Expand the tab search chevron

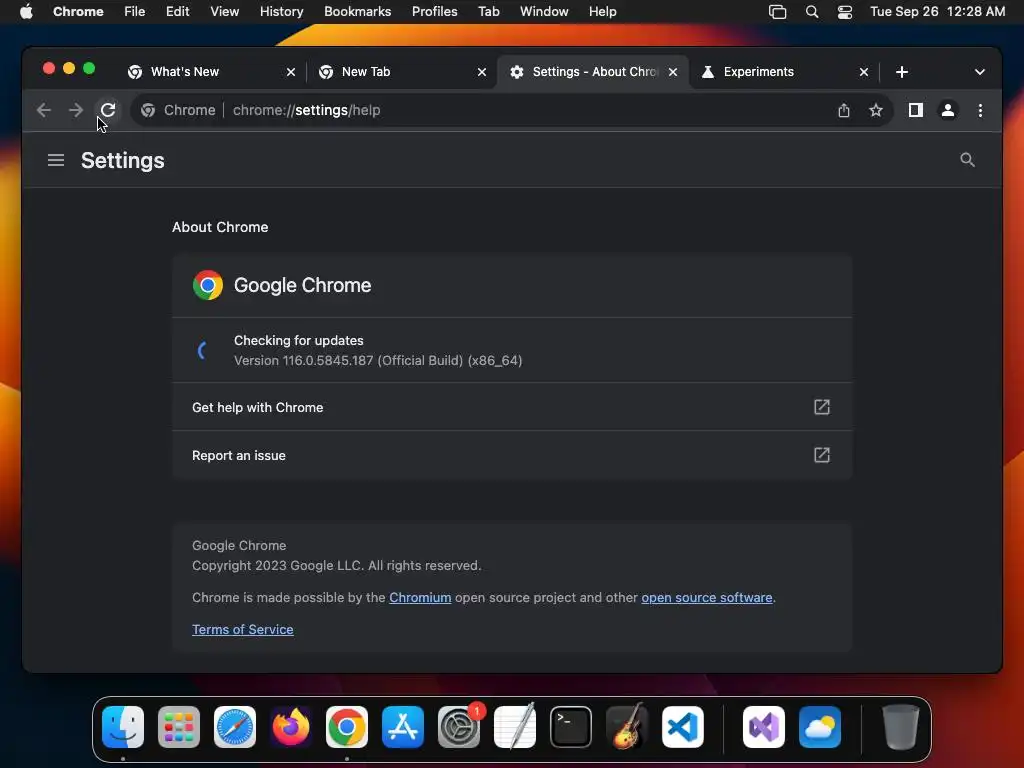980,72
